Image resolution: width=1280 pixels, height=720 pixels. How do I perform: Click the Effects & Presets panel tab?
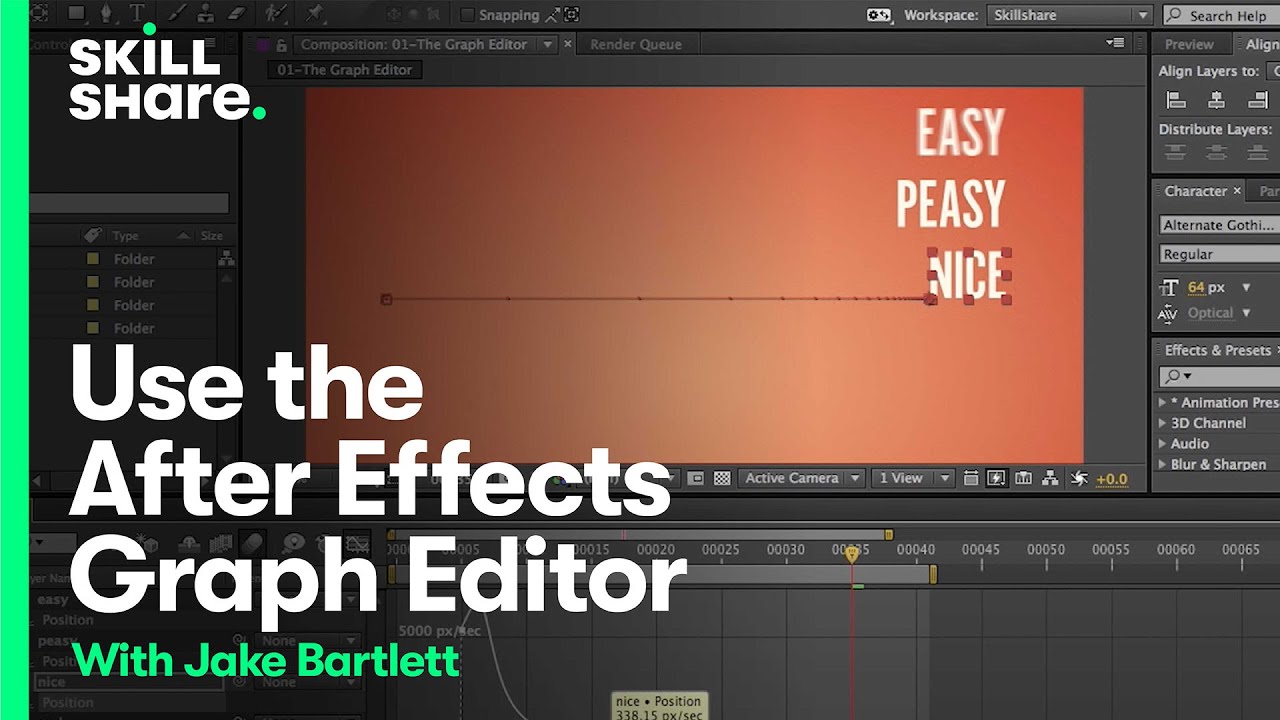point(1218,350)
